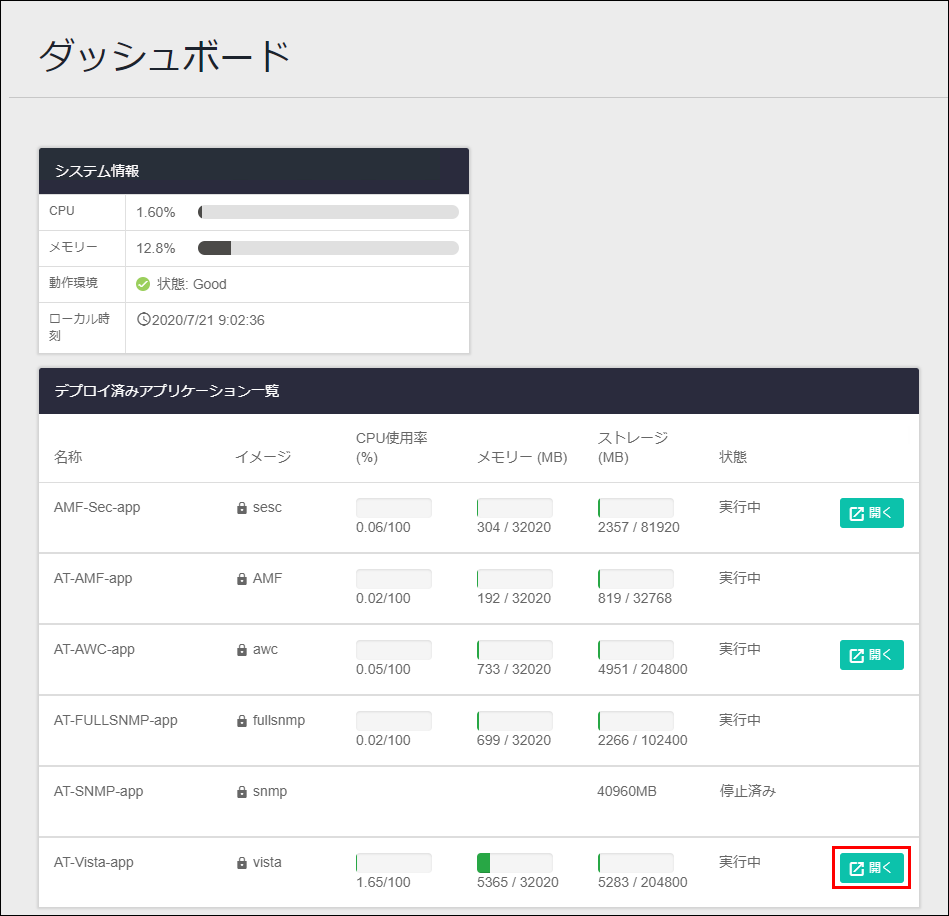Click the 状態 column header

[733, 456]
